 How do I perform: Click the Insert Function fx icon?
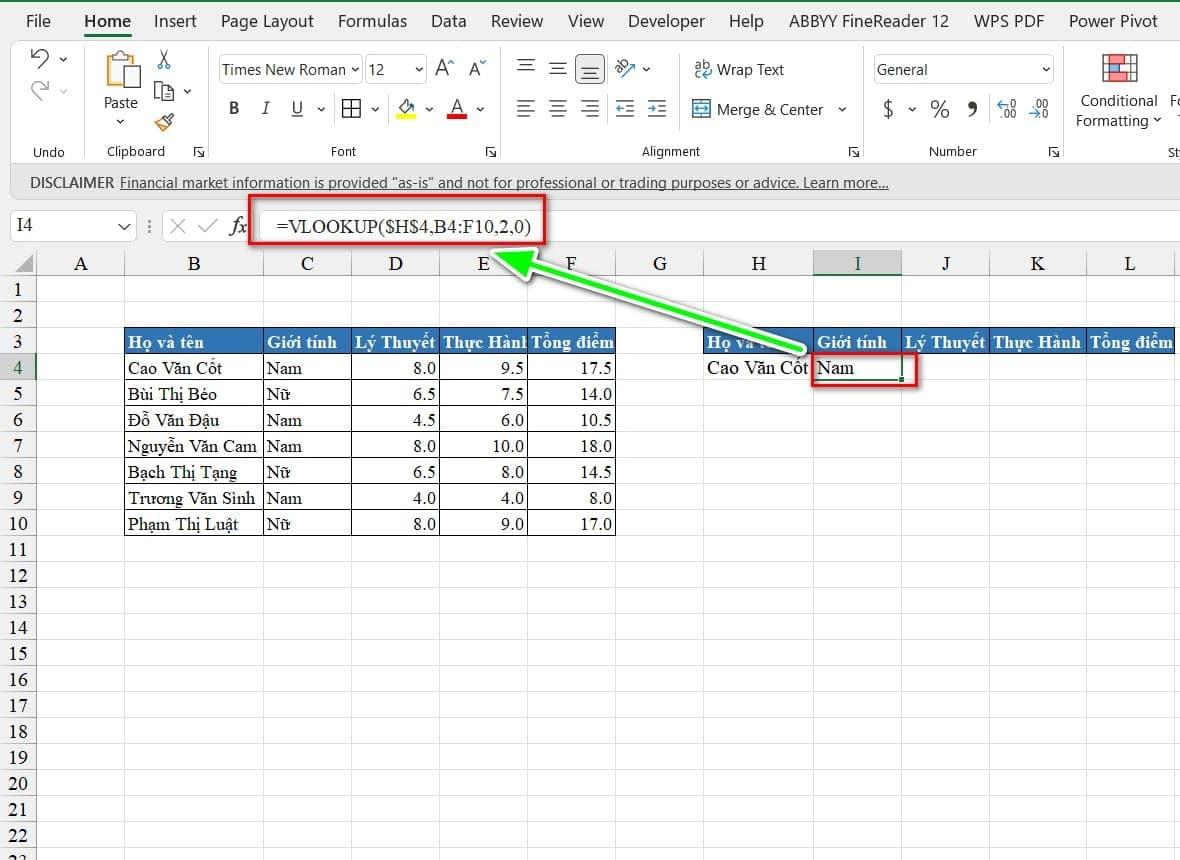238,226
